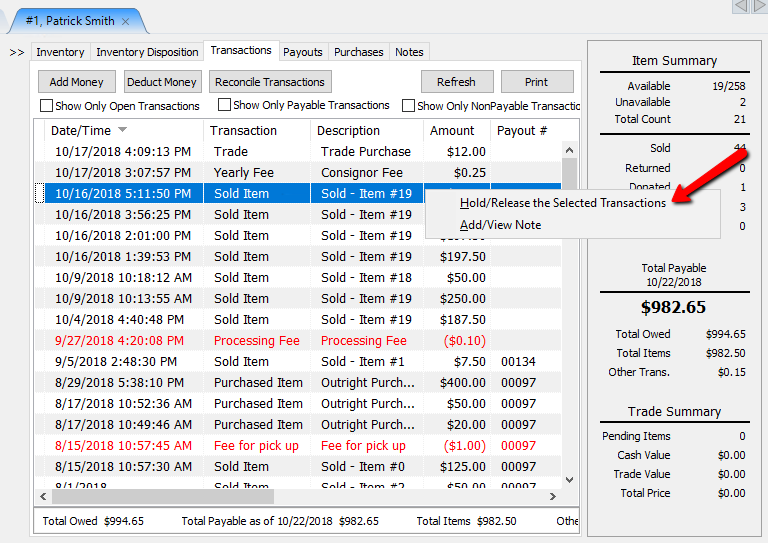Image resolution: width=768 pixels, height=543 pixels.
Task: Select the 8/17/2018 10:52:36 AM row
Action: click(298, 404)
